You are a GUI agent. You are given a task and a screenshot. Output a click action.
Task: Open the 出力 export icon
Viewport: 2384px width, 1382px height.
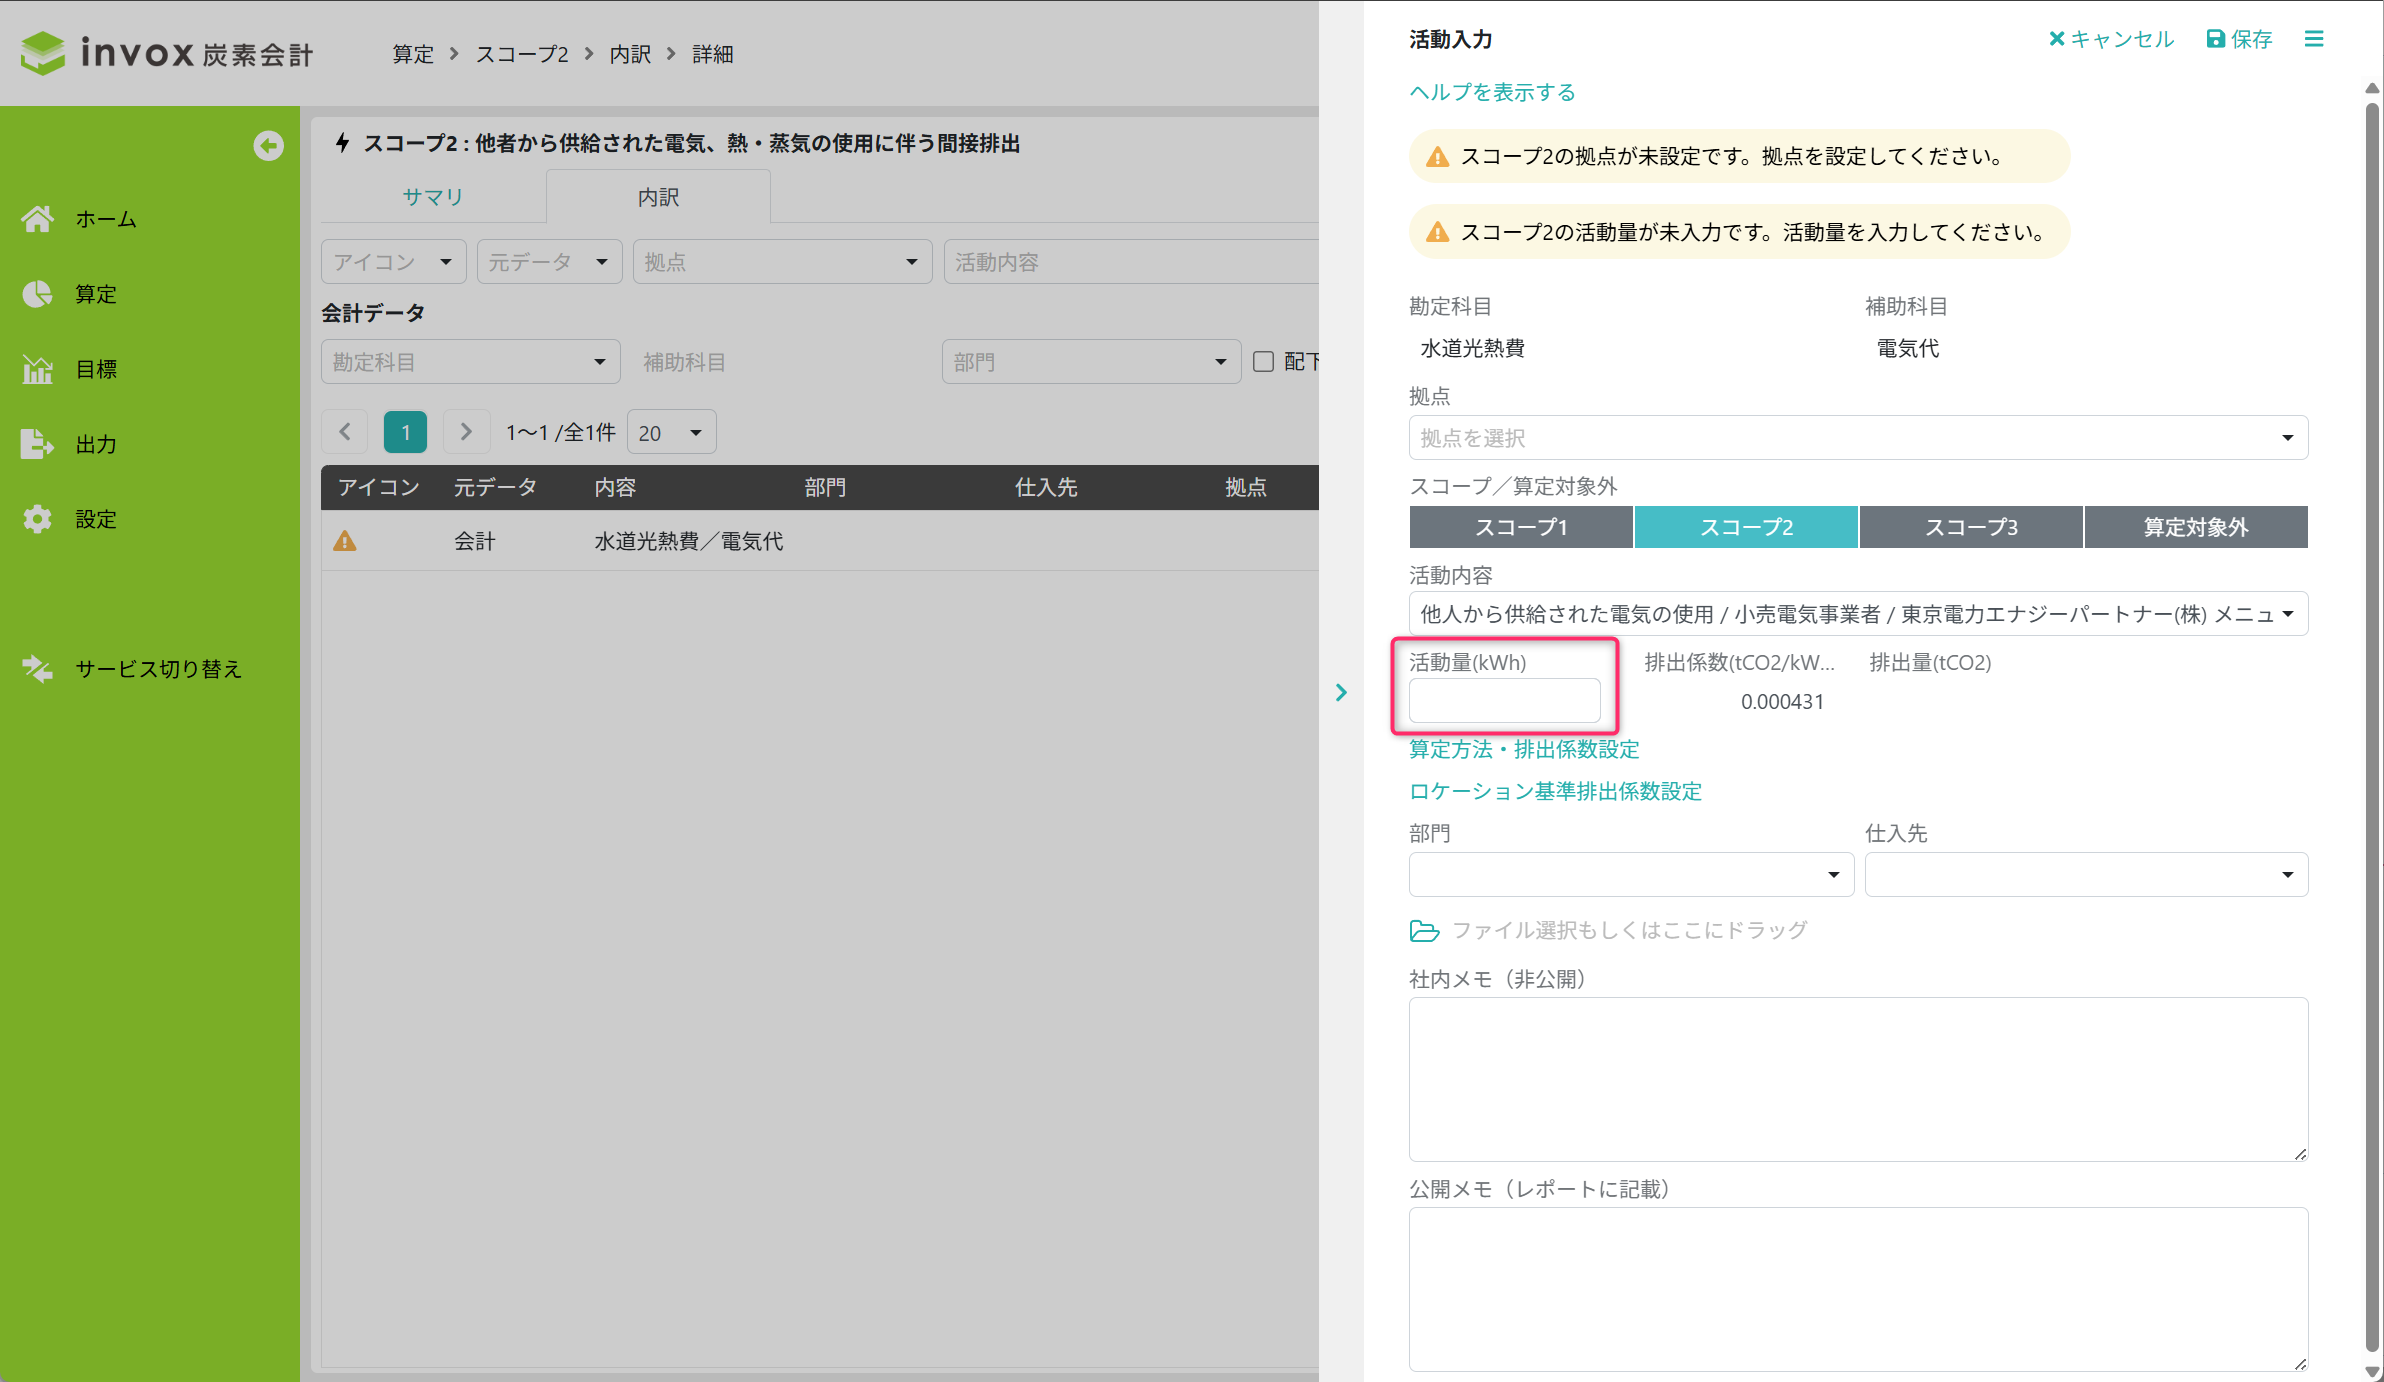[38, 444]
